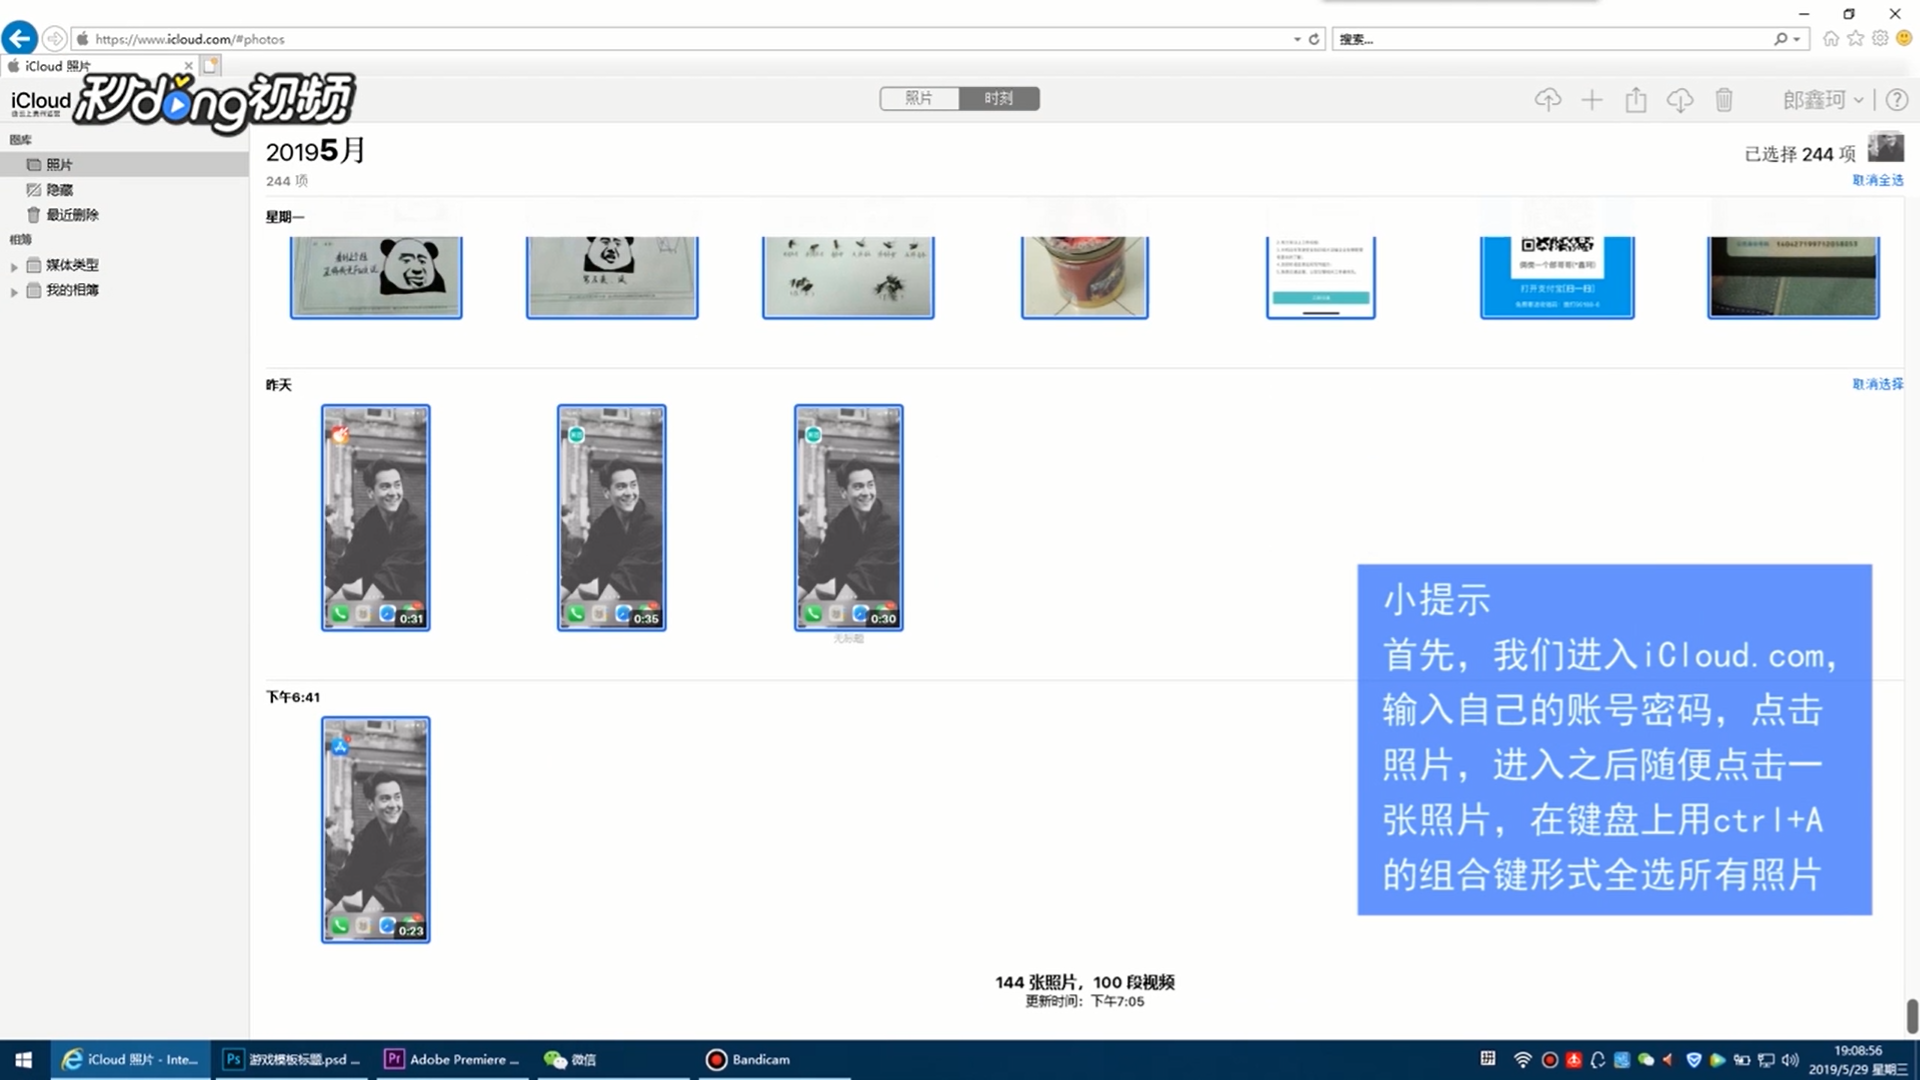The image size is (1920, 1080).
Task: Click the 已选择 244 项 text
Action: tap(1800, 154)
